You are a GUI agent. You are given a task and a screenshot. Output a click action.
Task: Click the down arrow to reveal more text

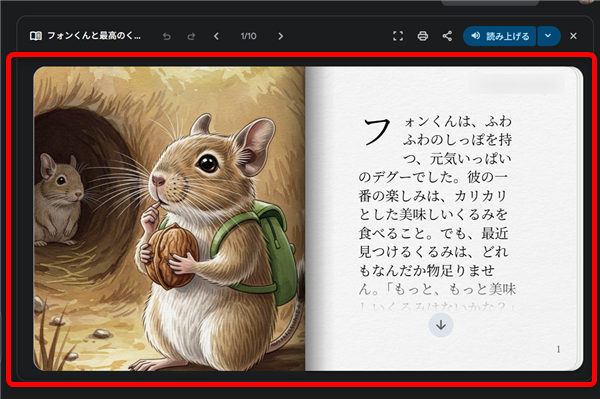coord(441,325)
